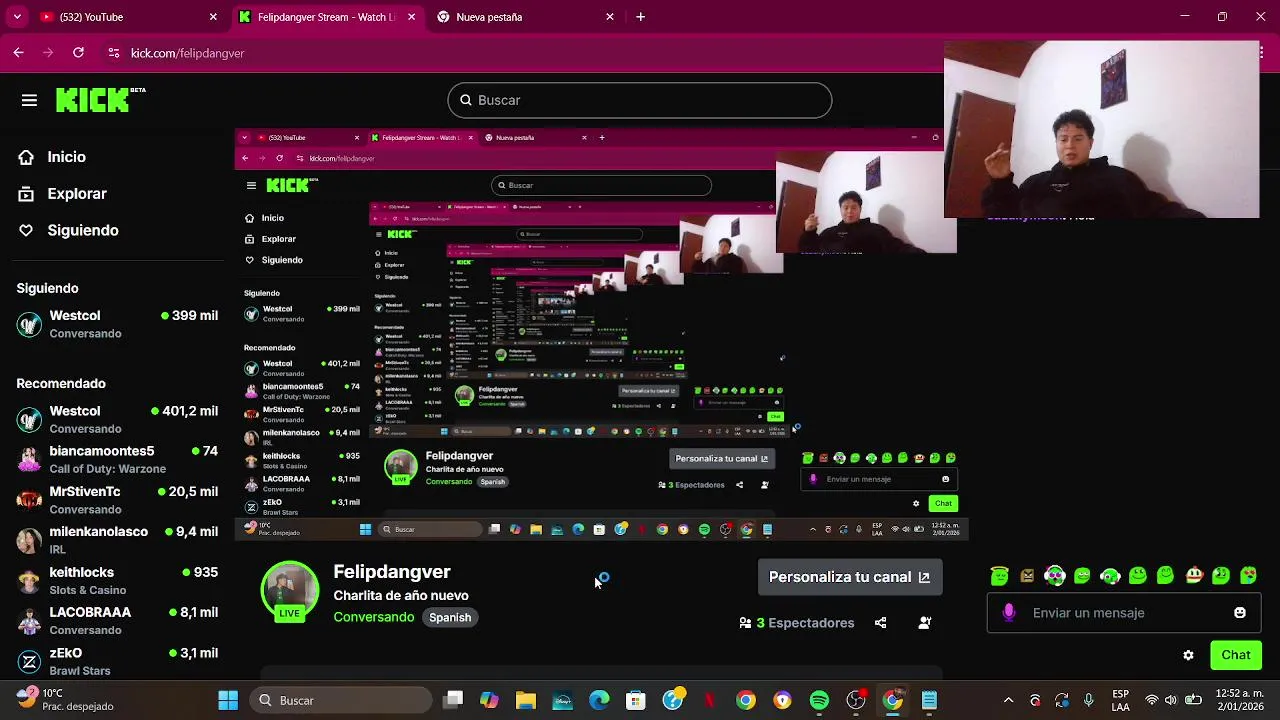Click the Enviar un mensaje field
The height and width of the screenshot is (720, 1280).
pyautogui.click(x=1125, y=613)
